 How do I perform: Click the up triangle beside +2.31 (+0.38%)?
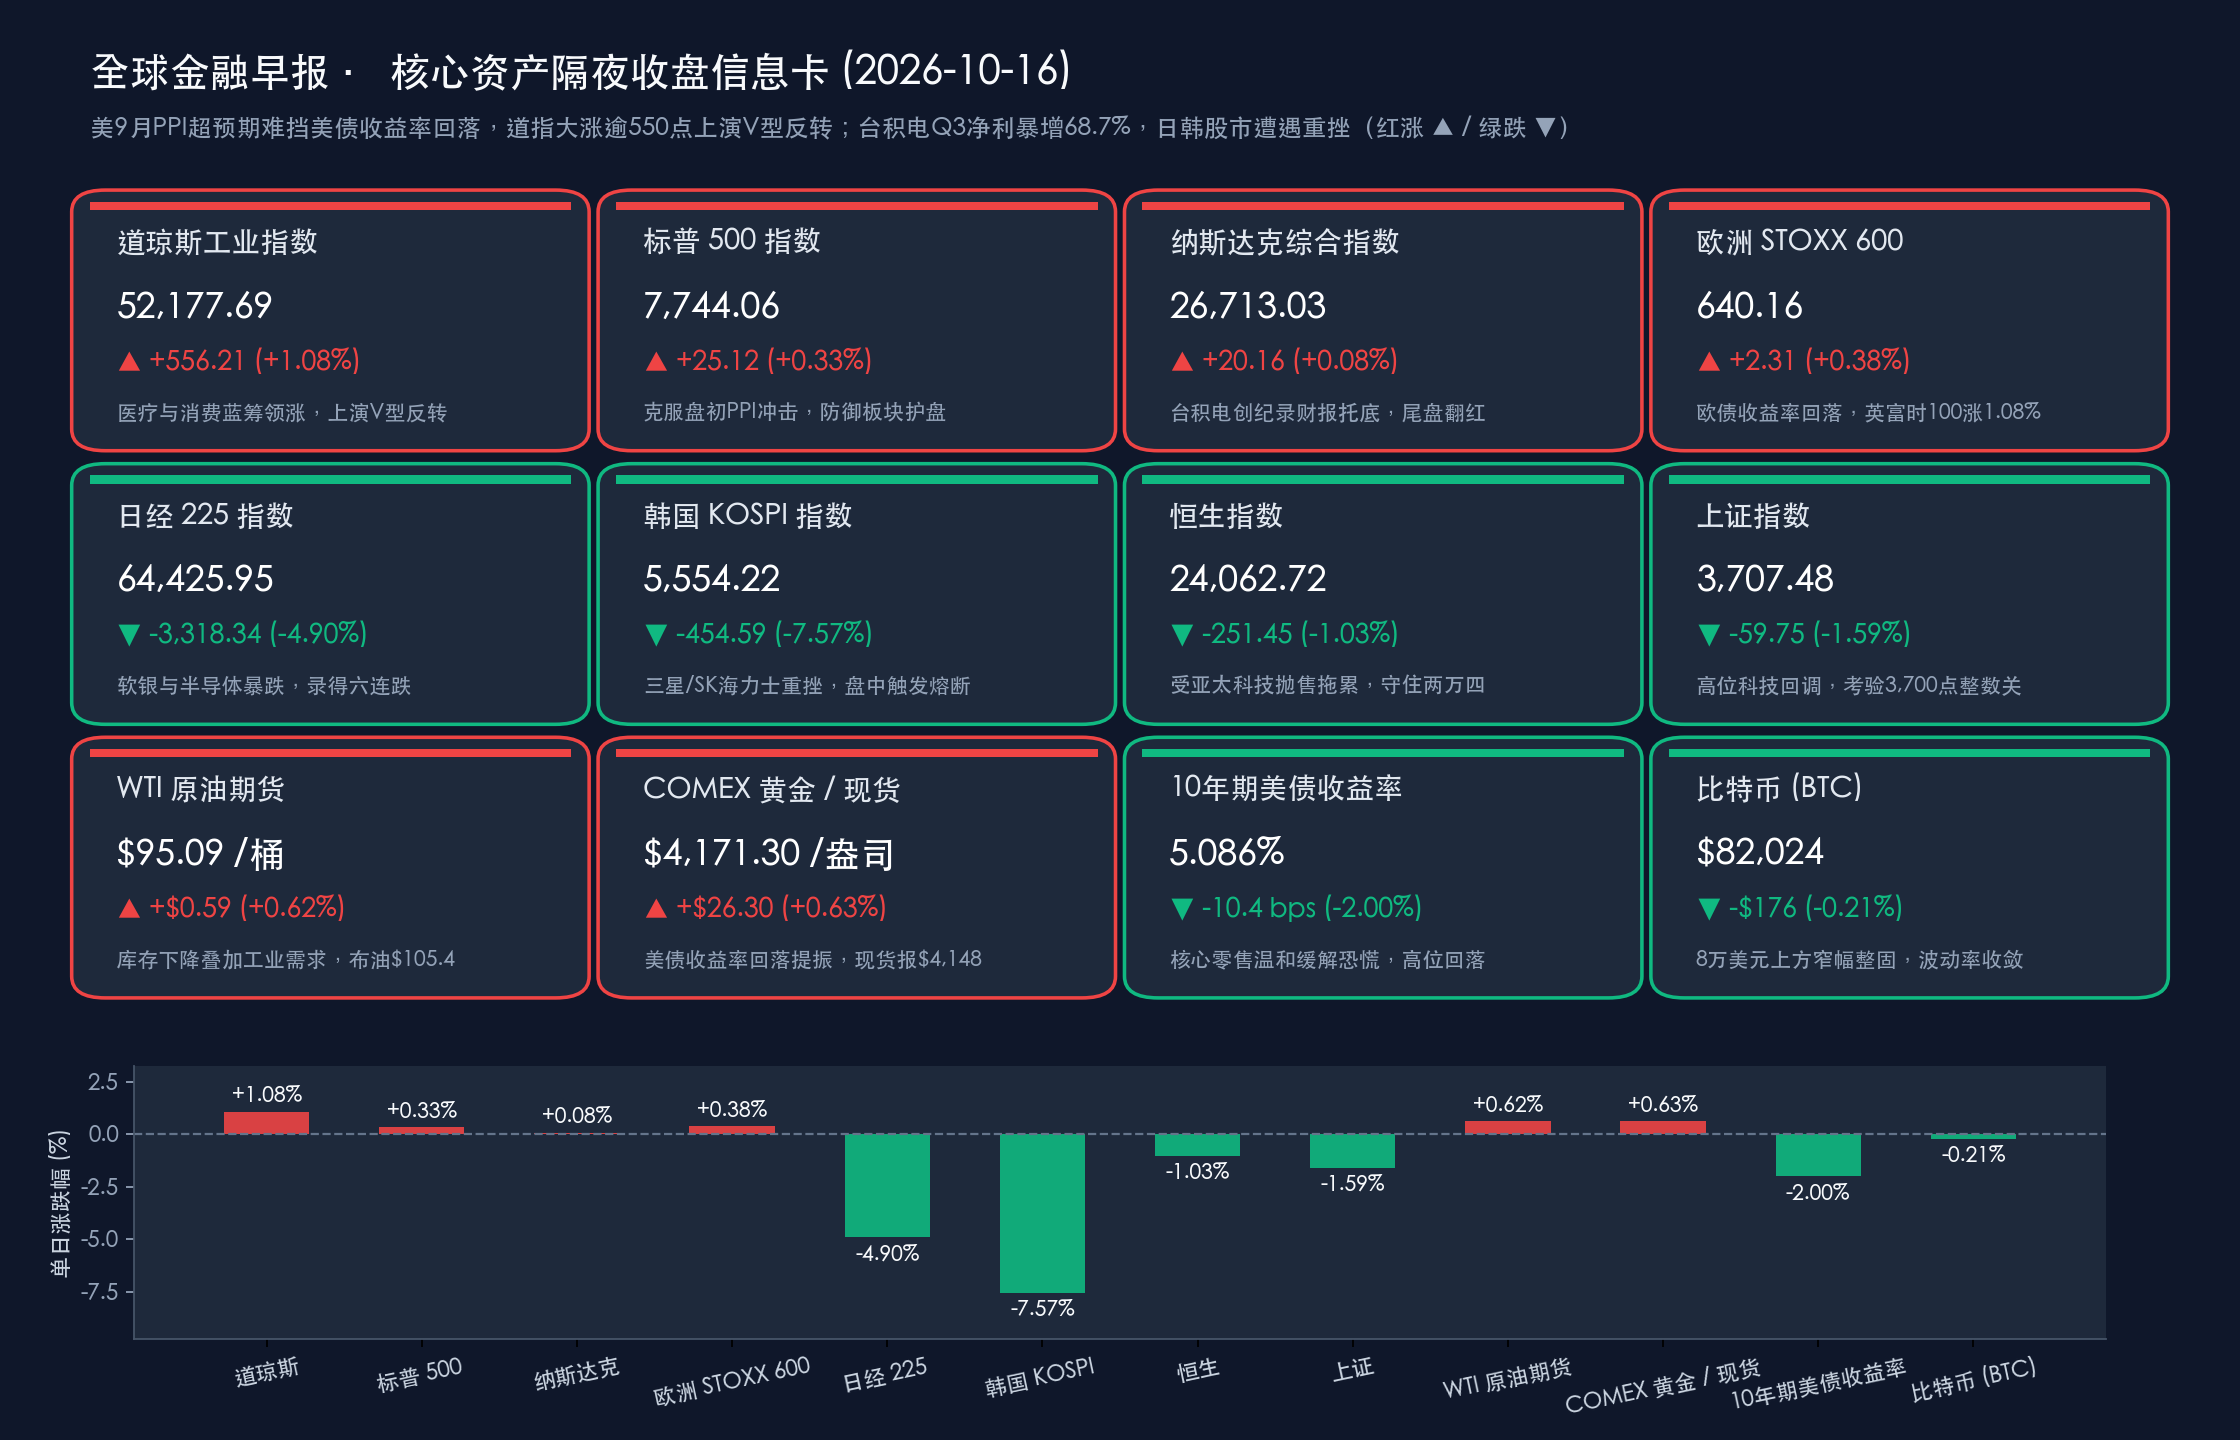[x=1709, y=361]
